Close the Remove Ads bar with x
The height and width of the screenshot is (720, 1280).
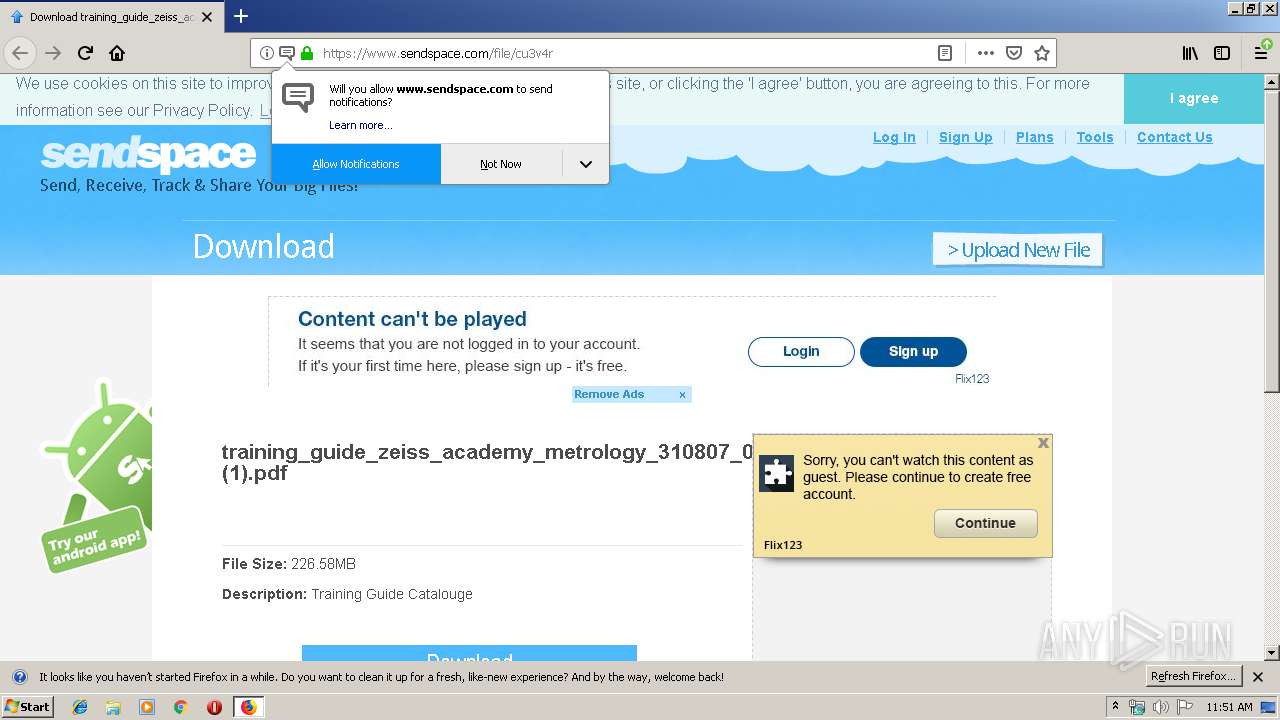[x=683, y=395]
